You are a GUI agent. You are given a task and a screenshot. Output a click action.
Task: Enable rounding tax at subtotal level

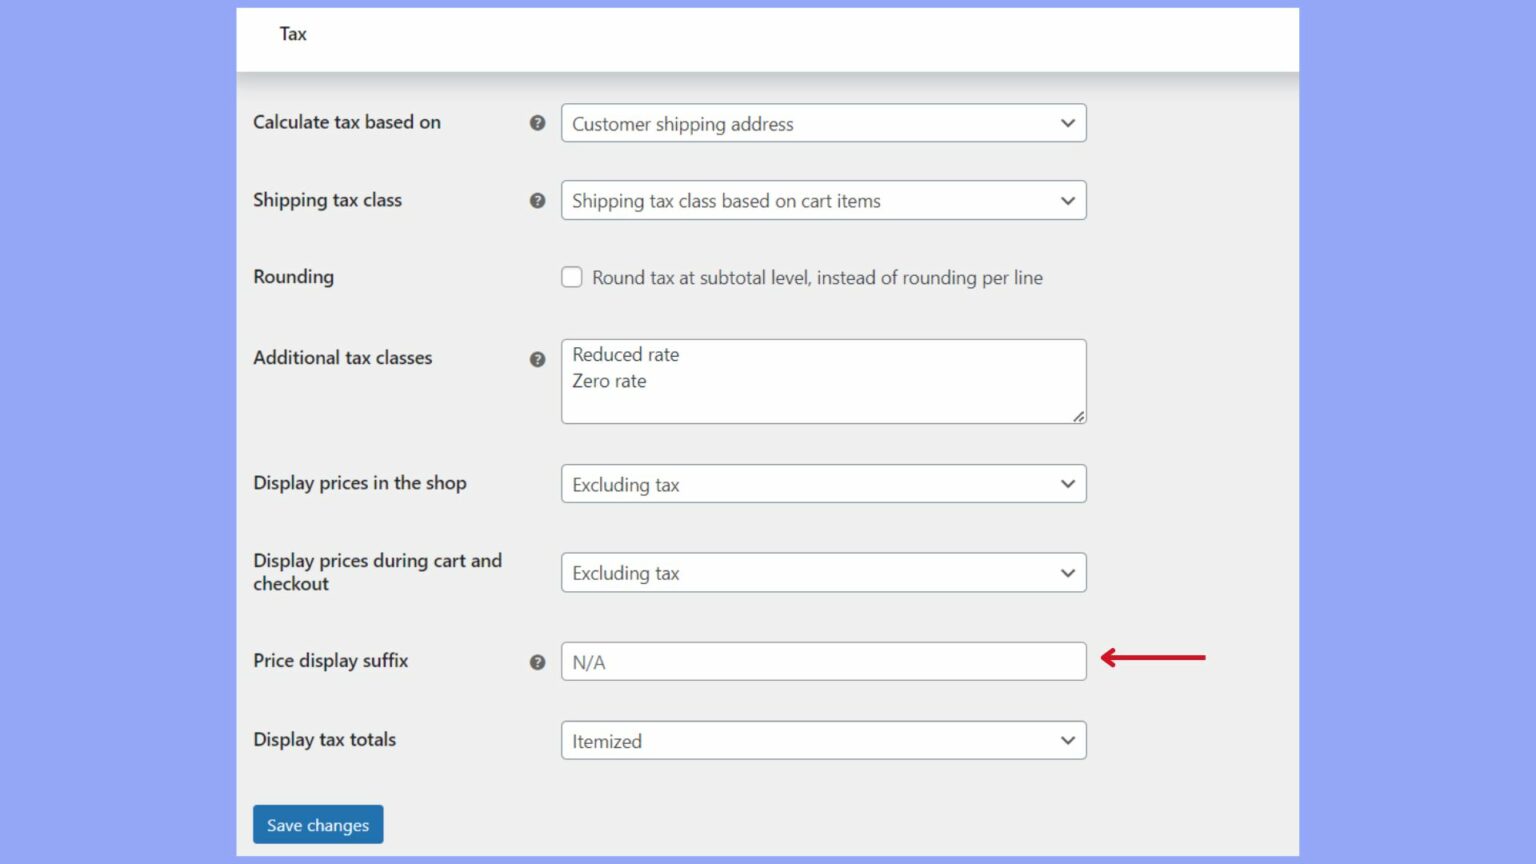(571, 277)
